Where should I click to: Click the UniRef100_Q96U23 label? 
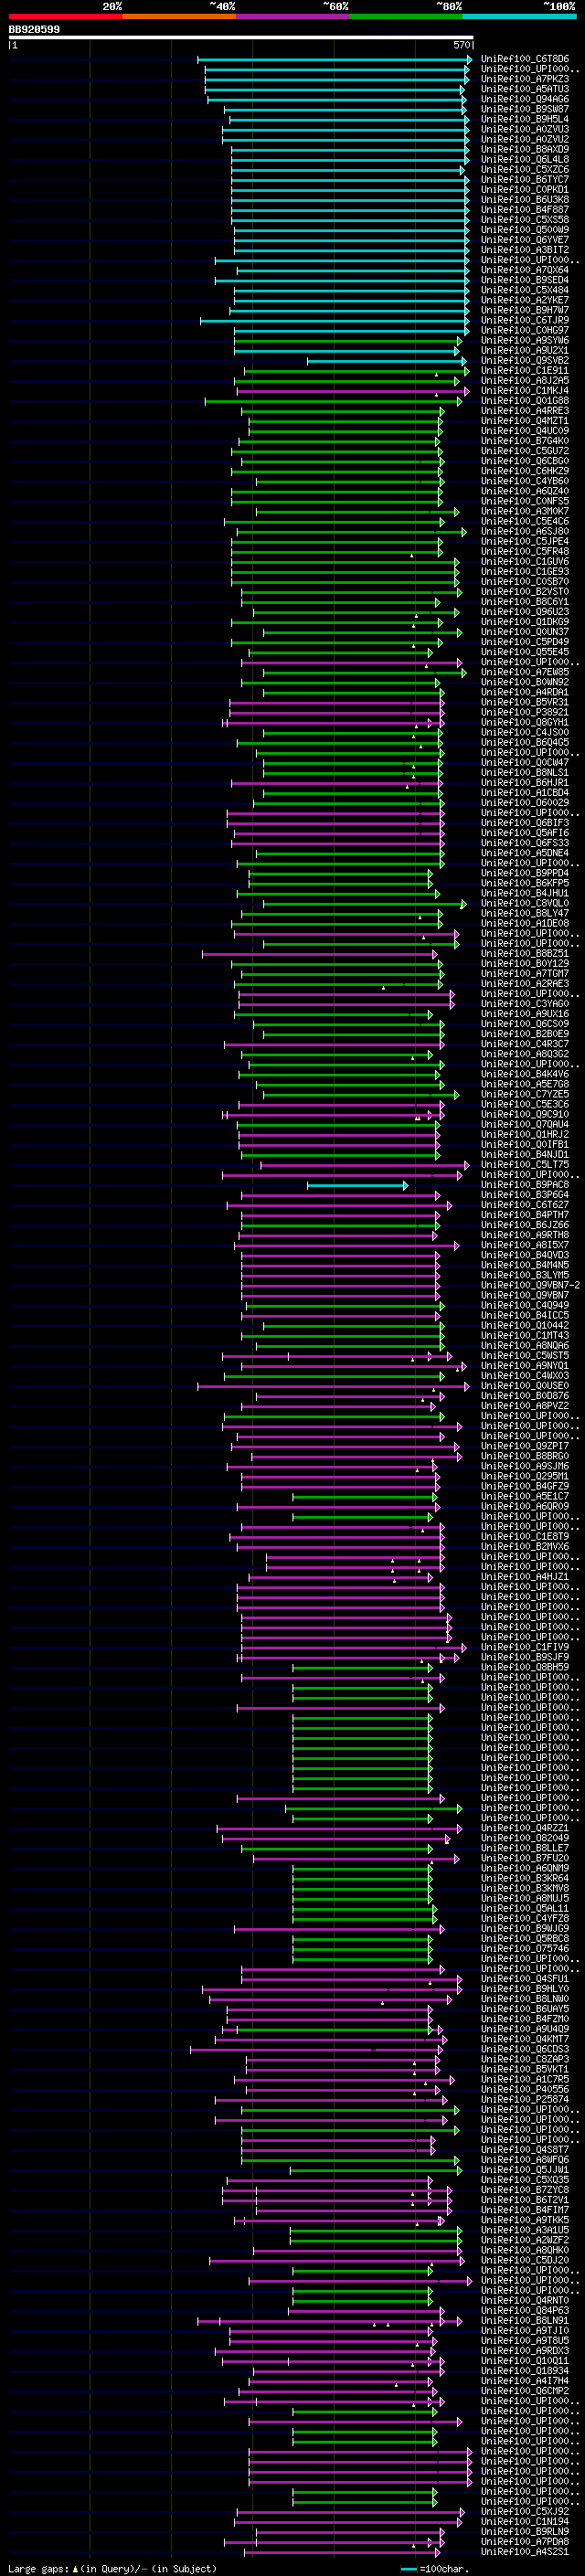coord(524,612)
